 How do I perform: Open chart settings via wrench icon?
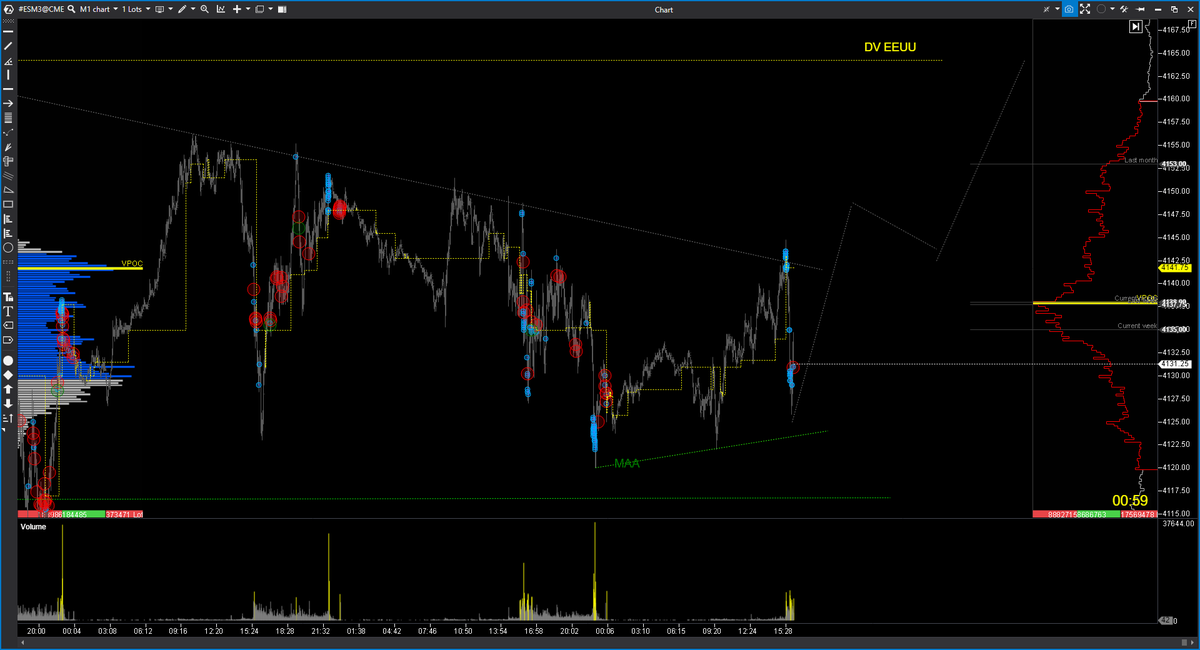pos(1124,9)
